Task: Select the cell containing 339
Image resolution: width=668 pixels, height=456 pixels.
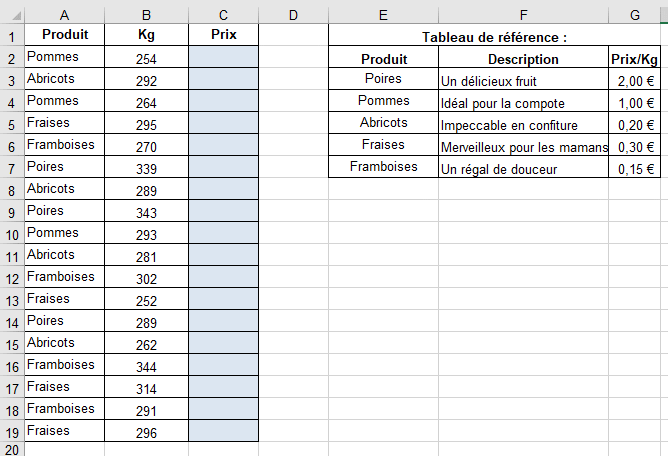Action: pos(146,169)
